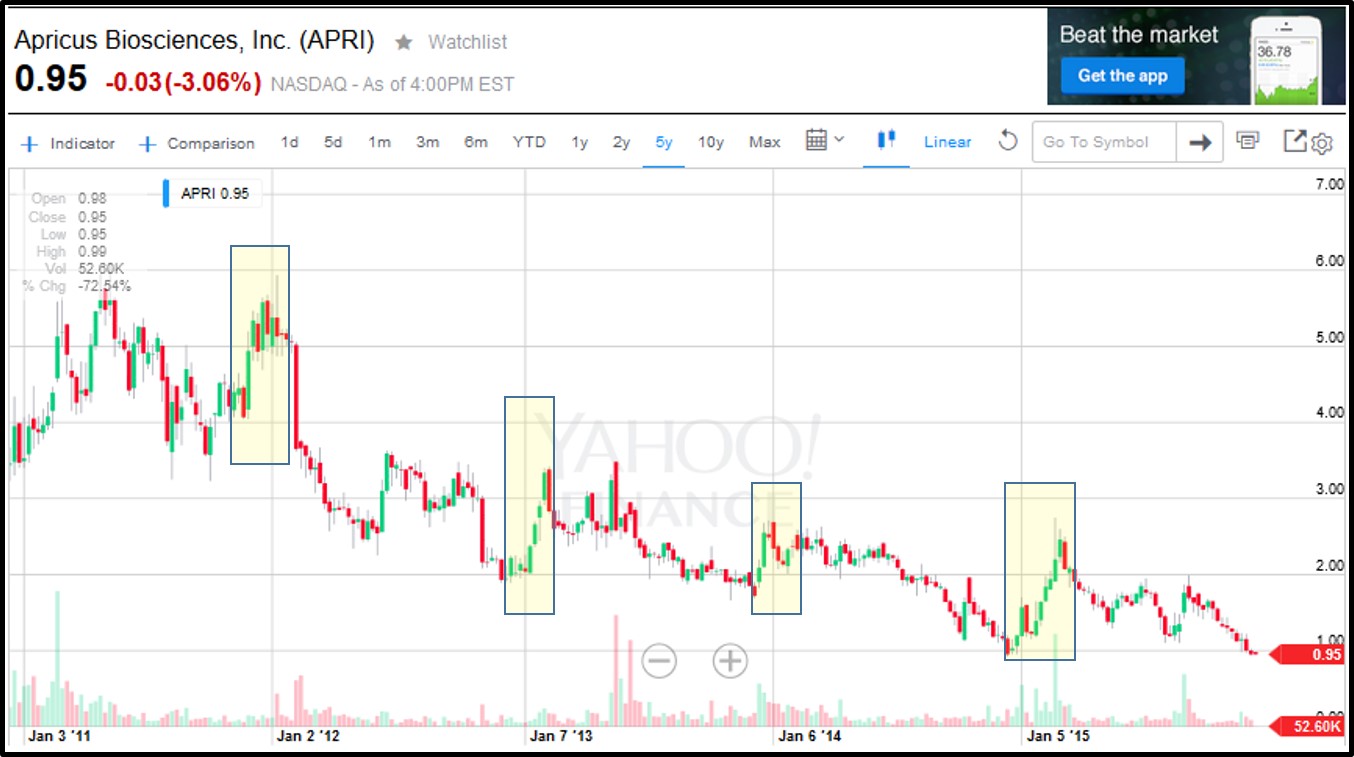
Task: Click the chart comments panel icon
Action: tap(1248, 140)
